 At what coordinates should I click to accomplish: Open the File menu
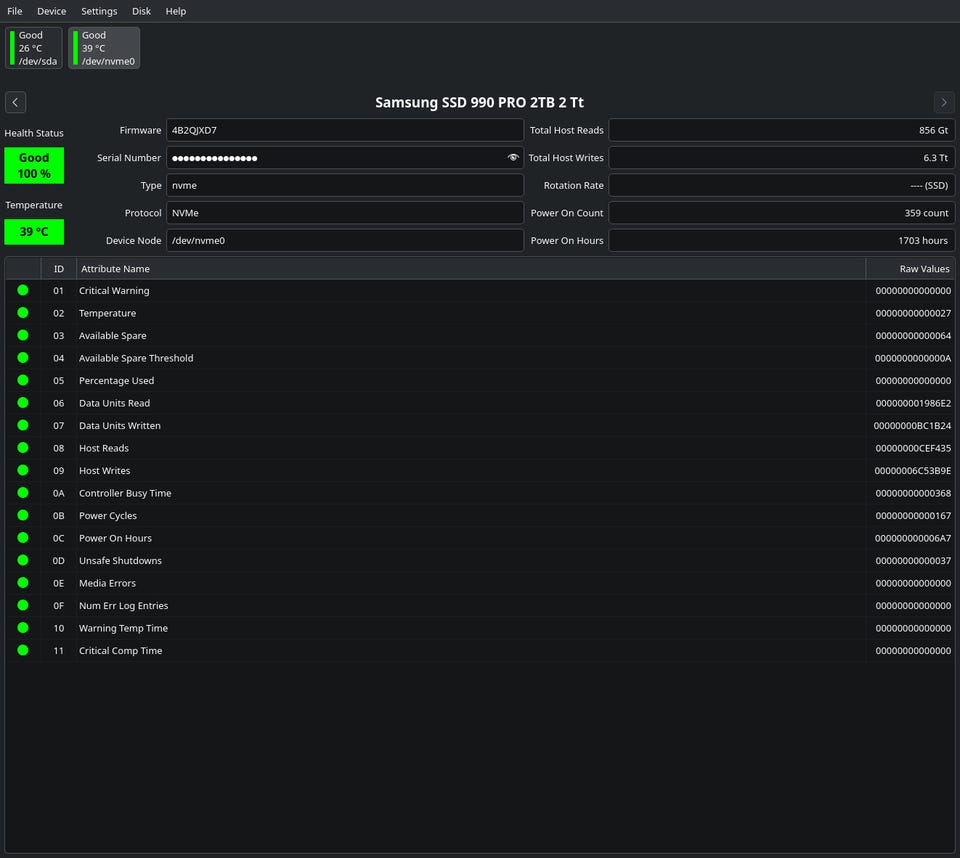tap(15, 11)
